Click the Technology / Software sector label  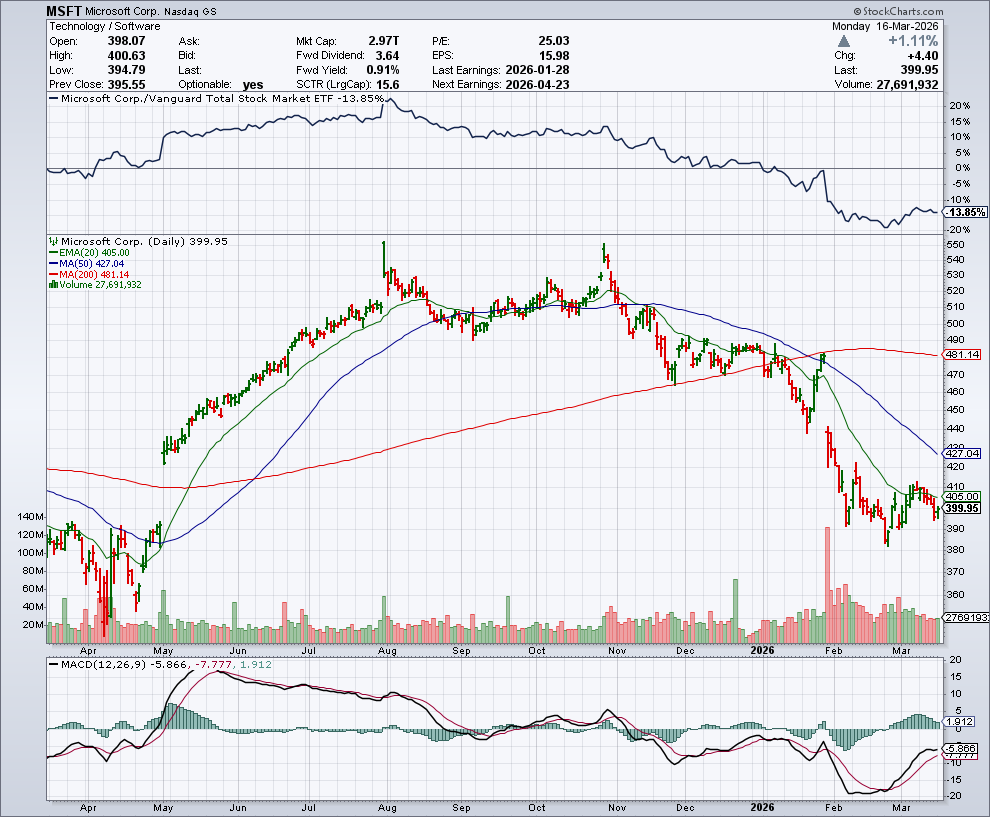click(105, 27)
